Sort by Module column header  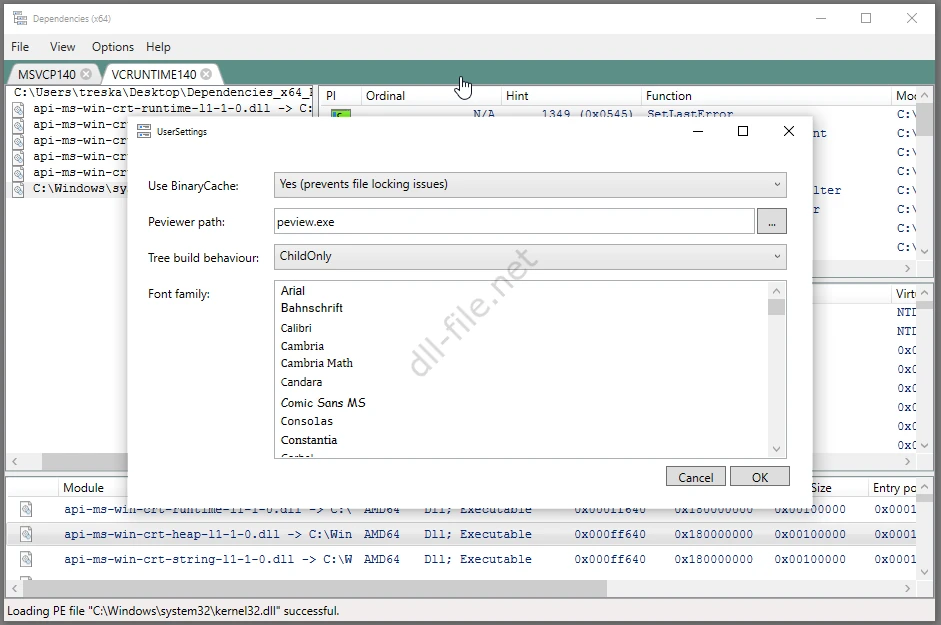pyautogui.click(x=83, y=488)
